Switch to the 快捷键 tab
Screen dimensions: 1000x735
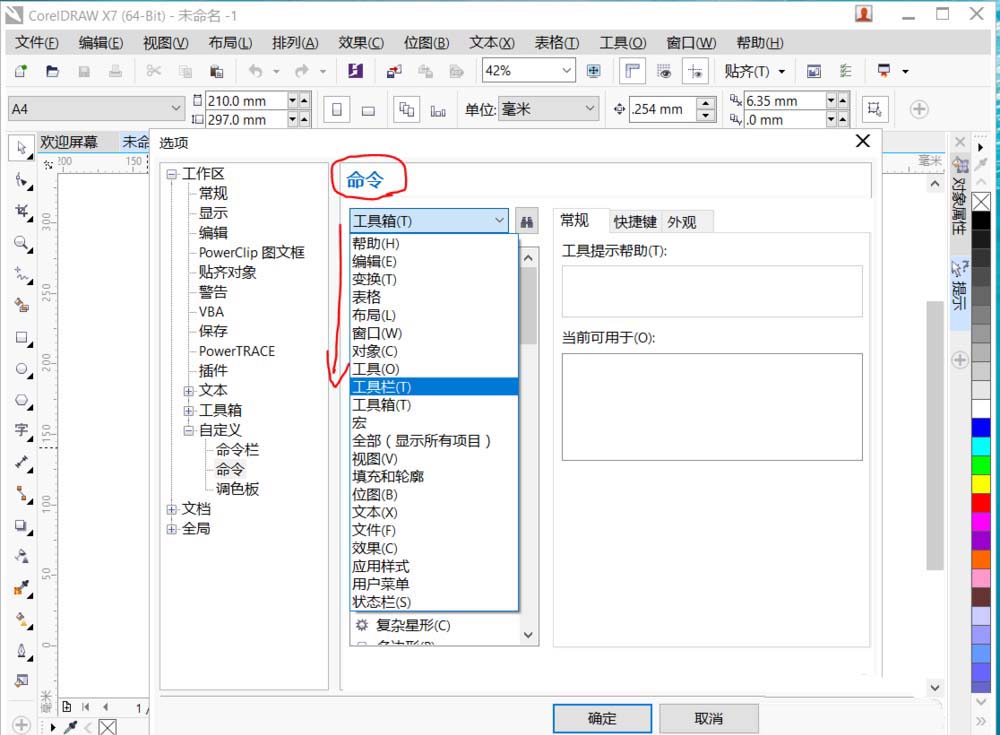[x=635, y=221]
